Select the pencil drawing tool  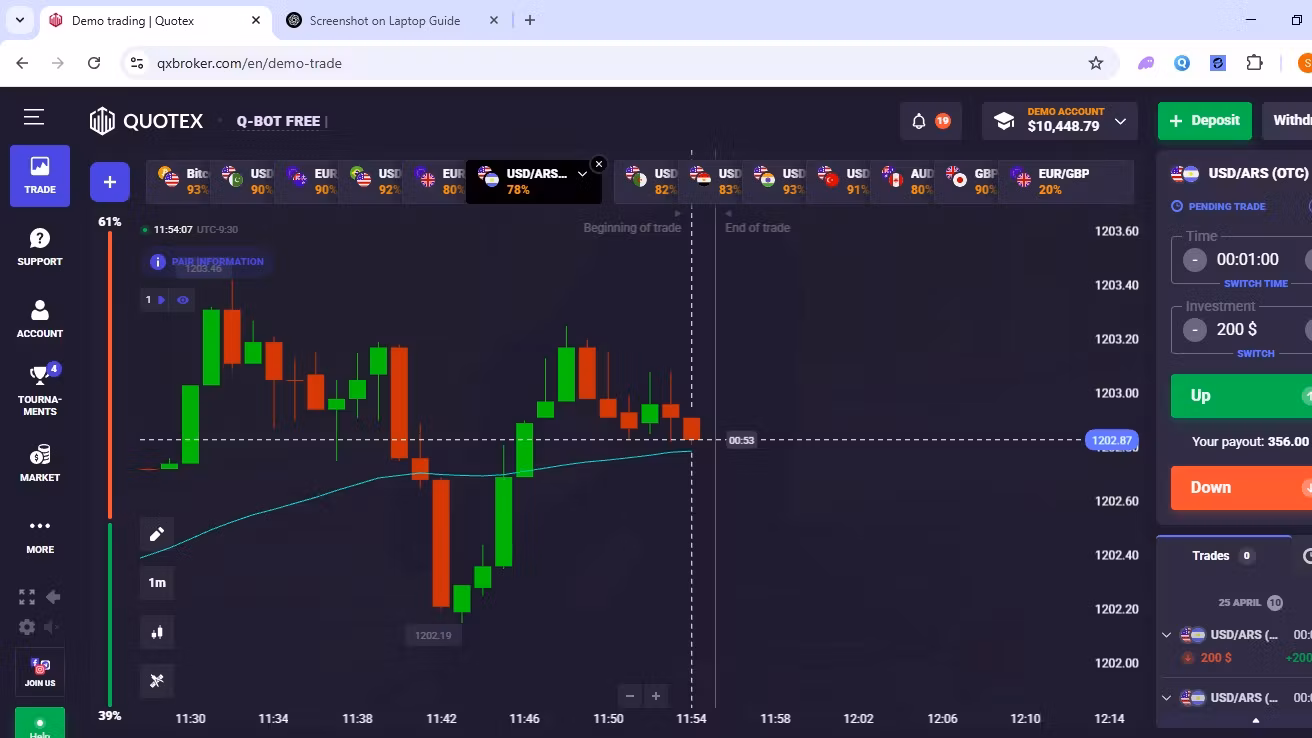157,533
